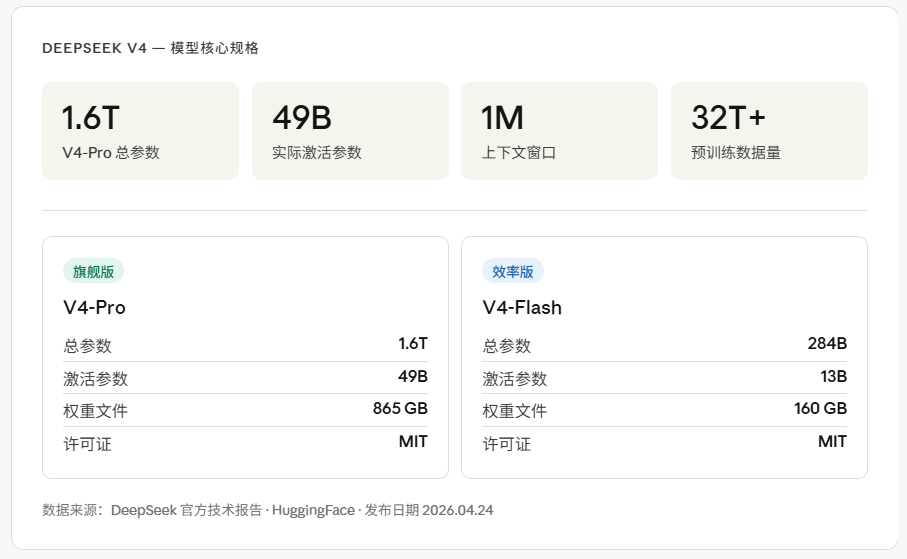Image resolution: width=907 pixels, height=559 pixels.
Task: Open the HuggingFace source in the footer
Action: 312,510
